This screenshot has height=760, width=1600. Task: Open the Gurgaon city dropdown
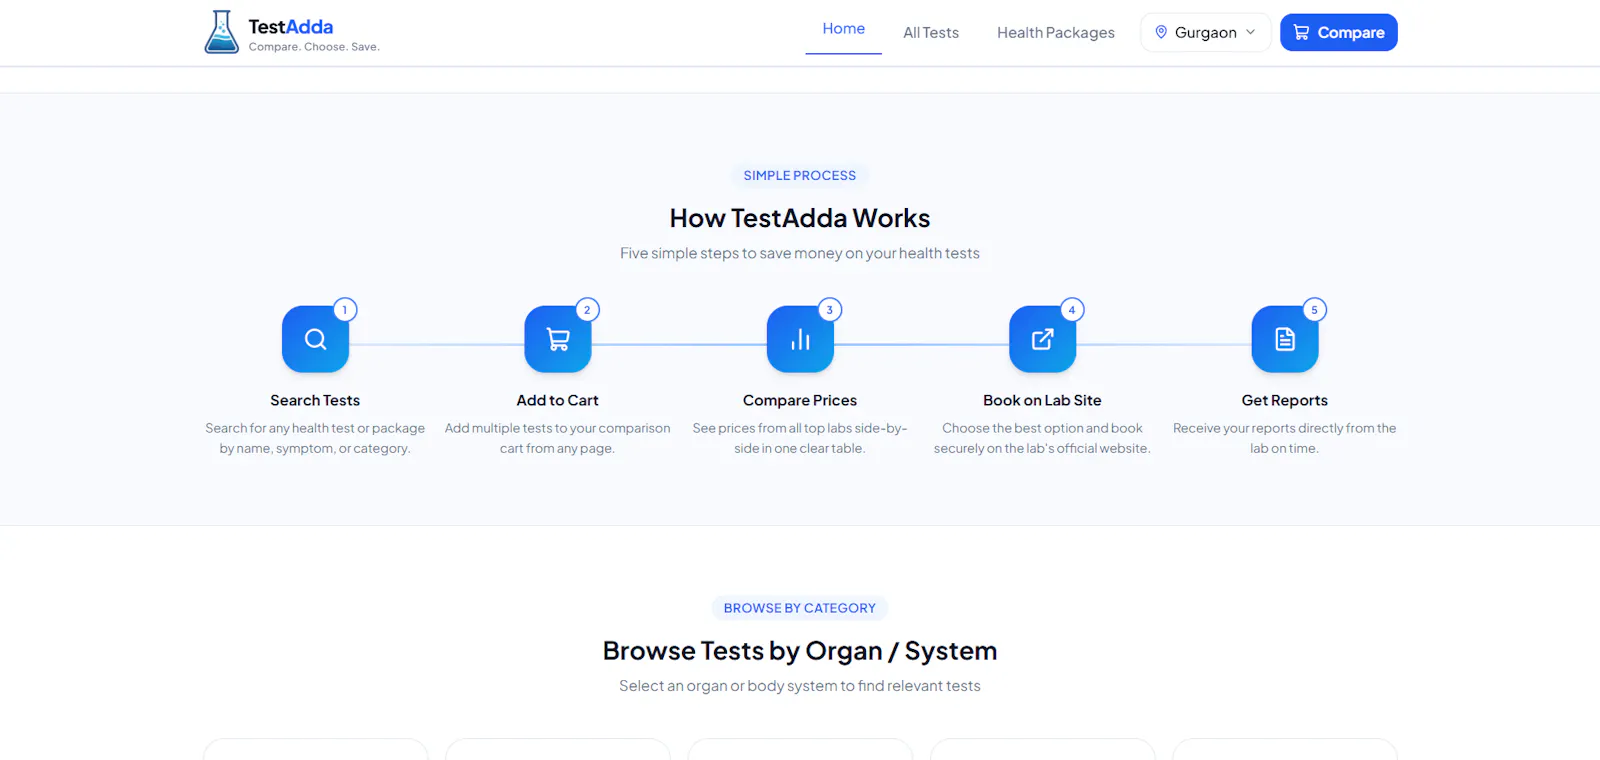click(x=1206, y=32)
